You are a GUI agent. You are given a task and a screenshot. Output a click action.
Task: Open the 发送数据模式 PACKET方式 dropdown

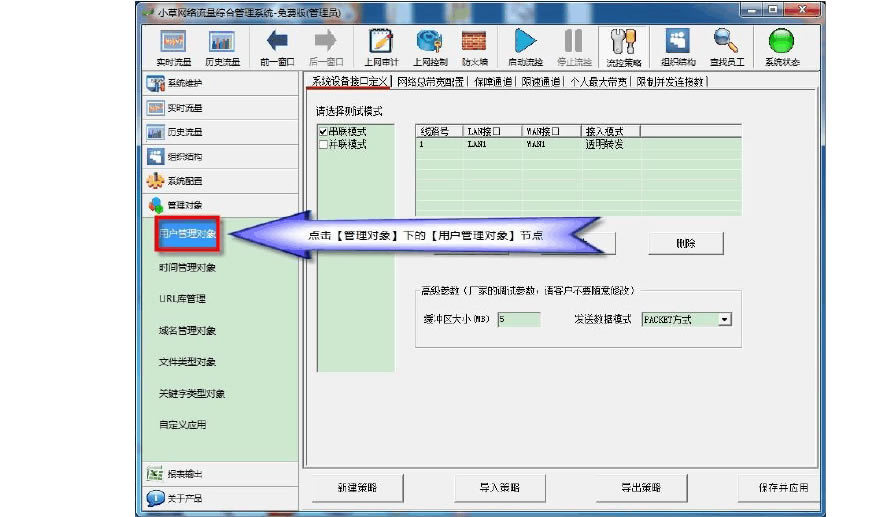coord(724,319)
